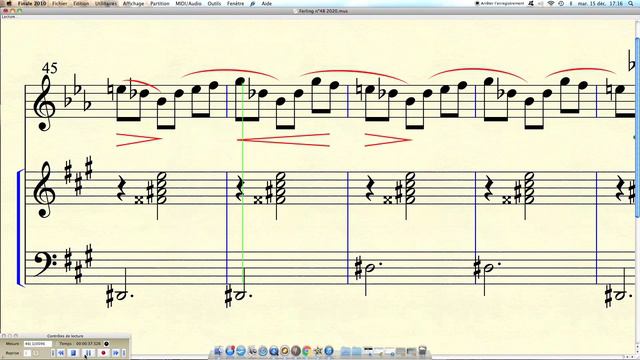This screenshot has width=640, height=360.
Task: Open the volume status icon
Action: tap(540, 3)
